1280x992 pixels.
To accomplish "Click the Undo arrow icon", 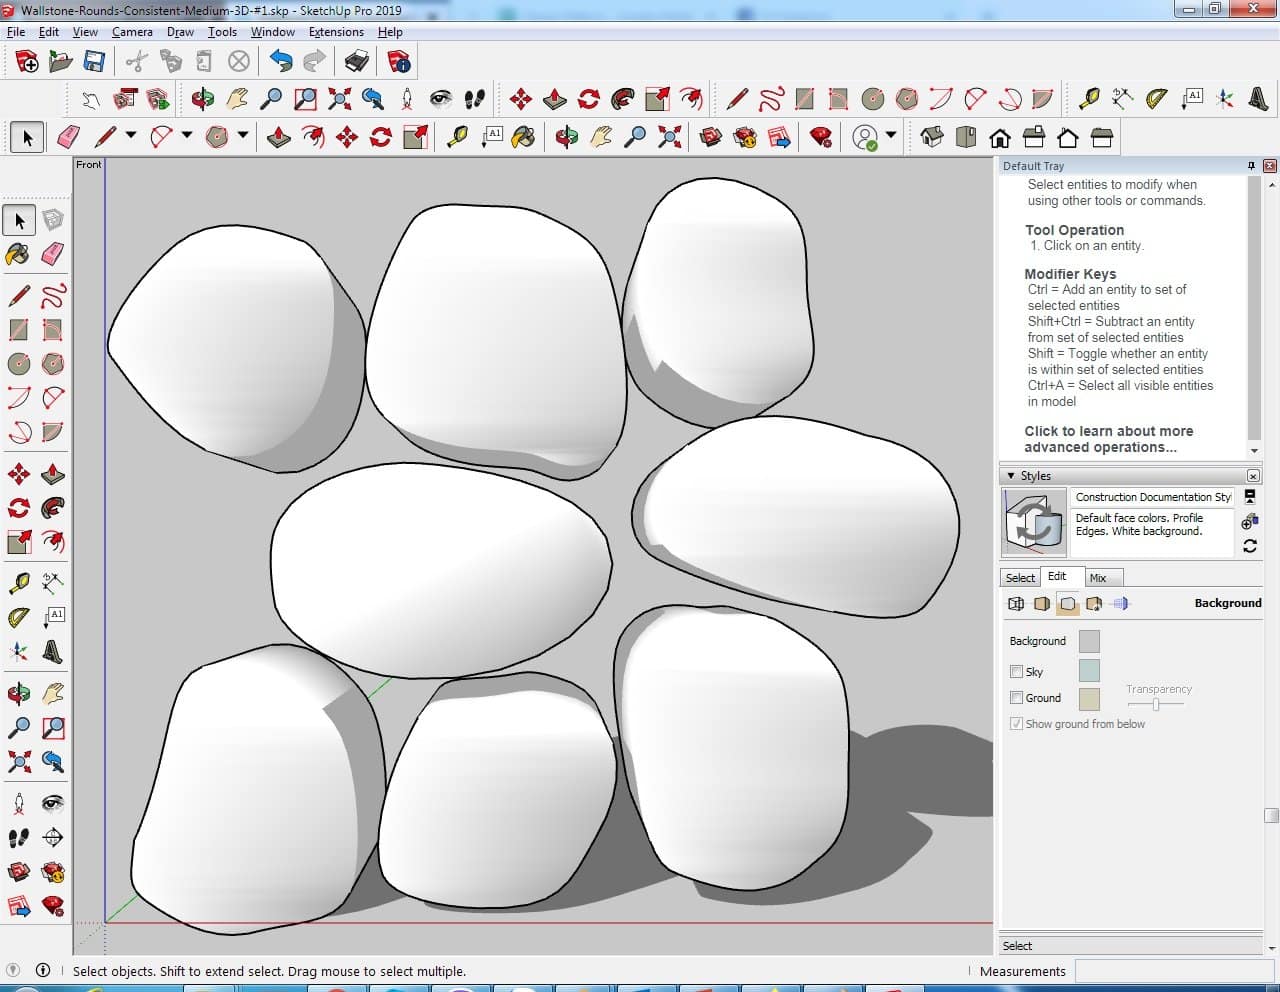I will coord(281,62).
